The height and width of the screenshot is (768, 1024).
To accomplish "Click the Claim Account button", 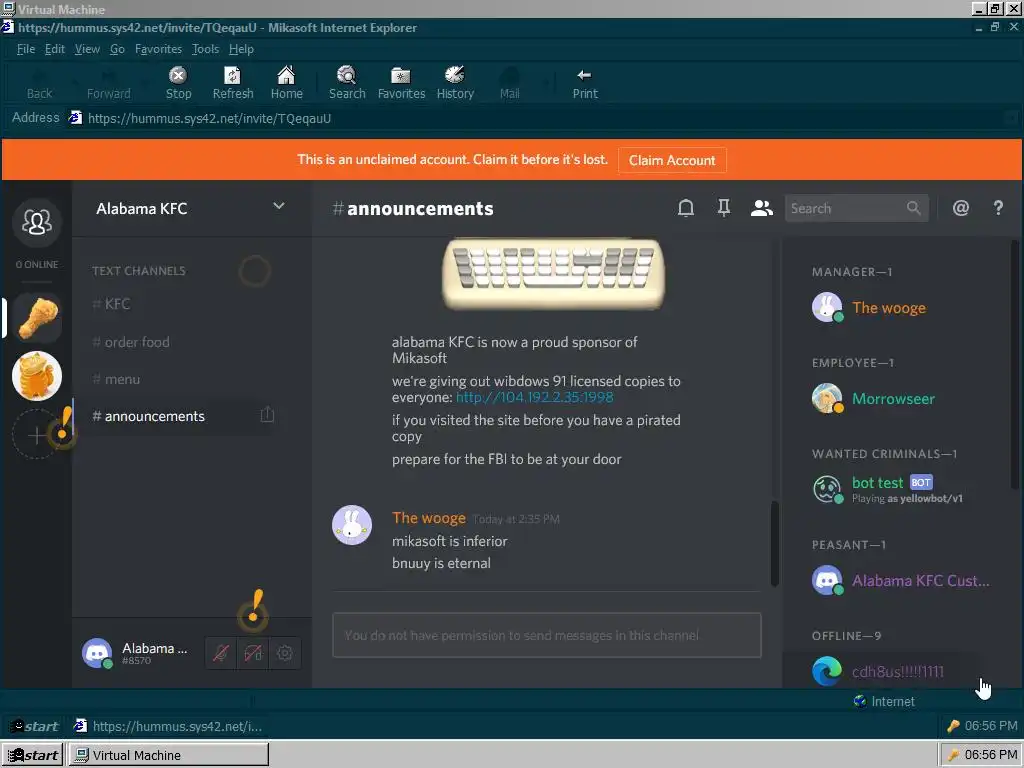I will (x=672, y=160).
